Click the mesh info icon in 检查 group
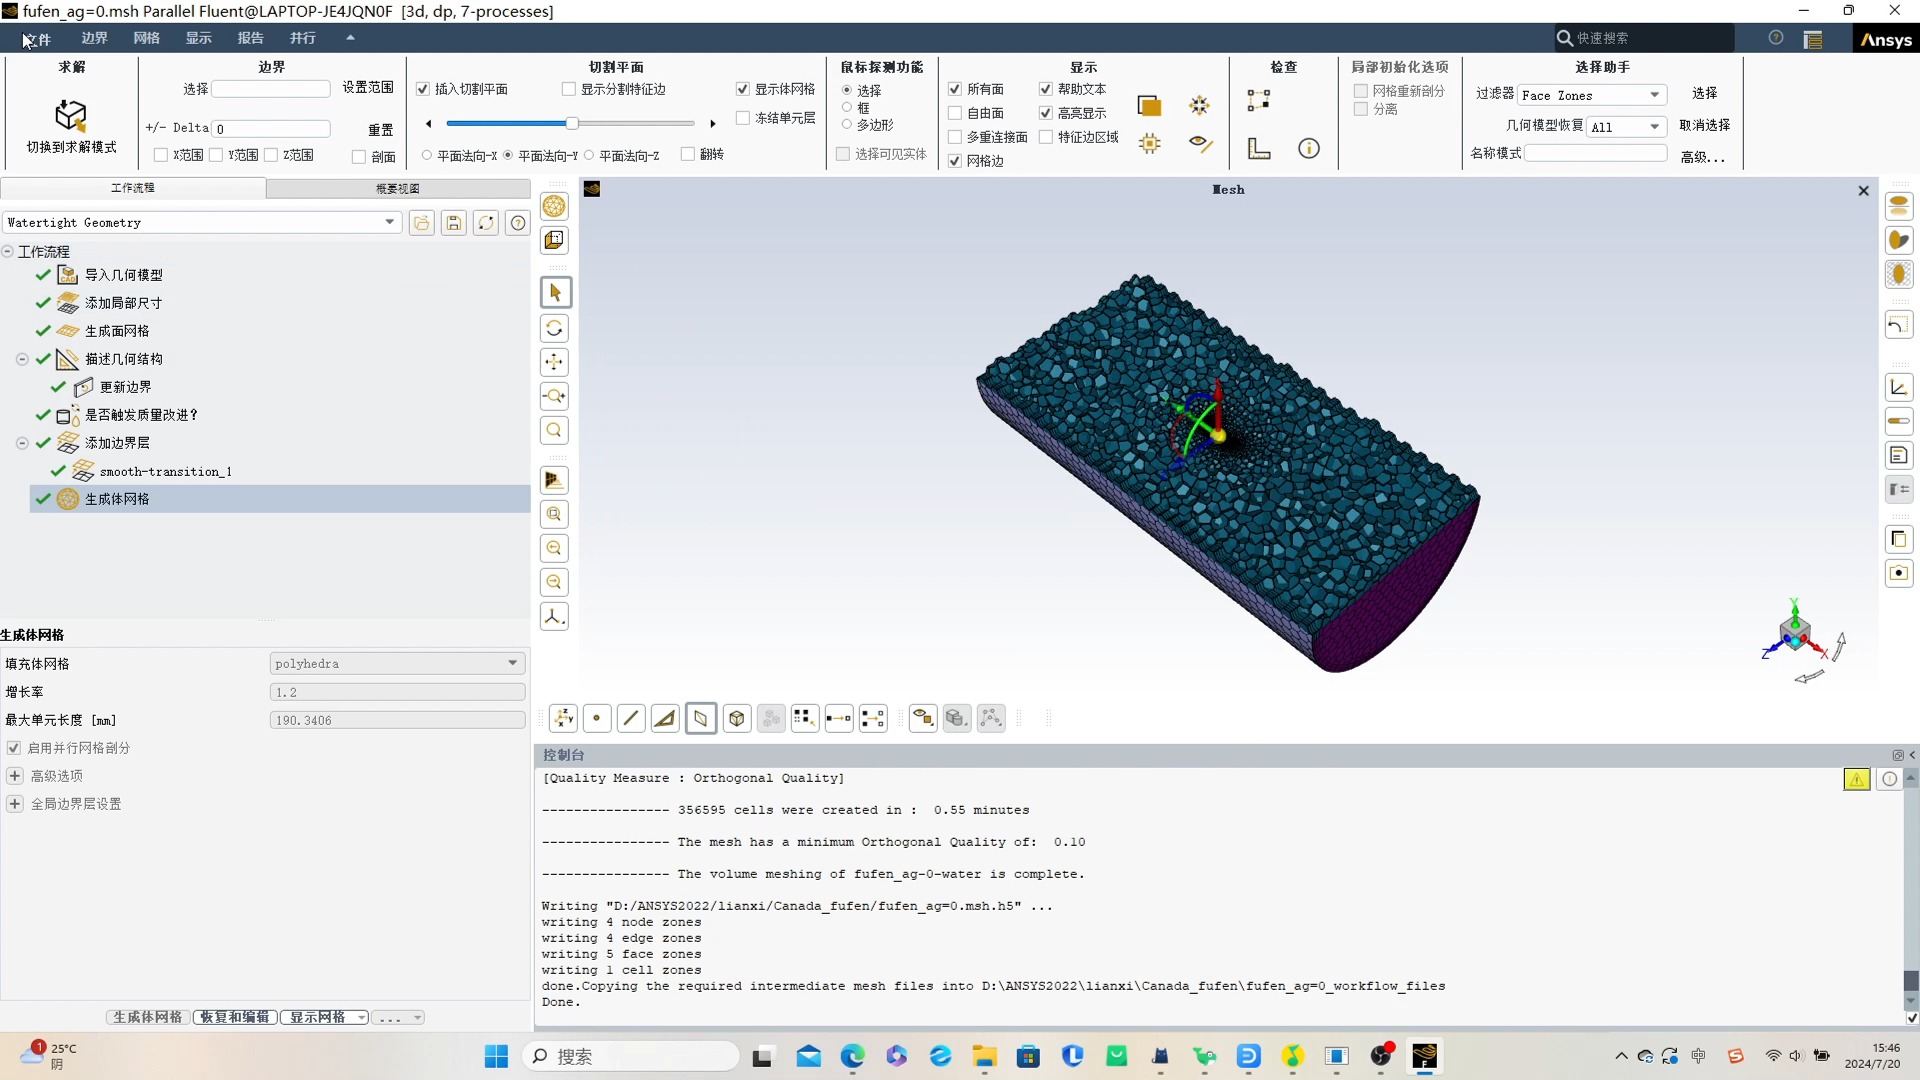Screen dimensions: 1920x1080 (x=1308, y=149)
